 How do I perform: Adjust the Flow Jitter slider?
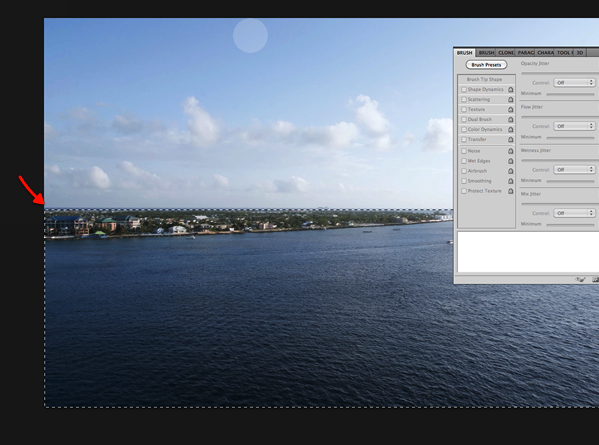(560, 117)
